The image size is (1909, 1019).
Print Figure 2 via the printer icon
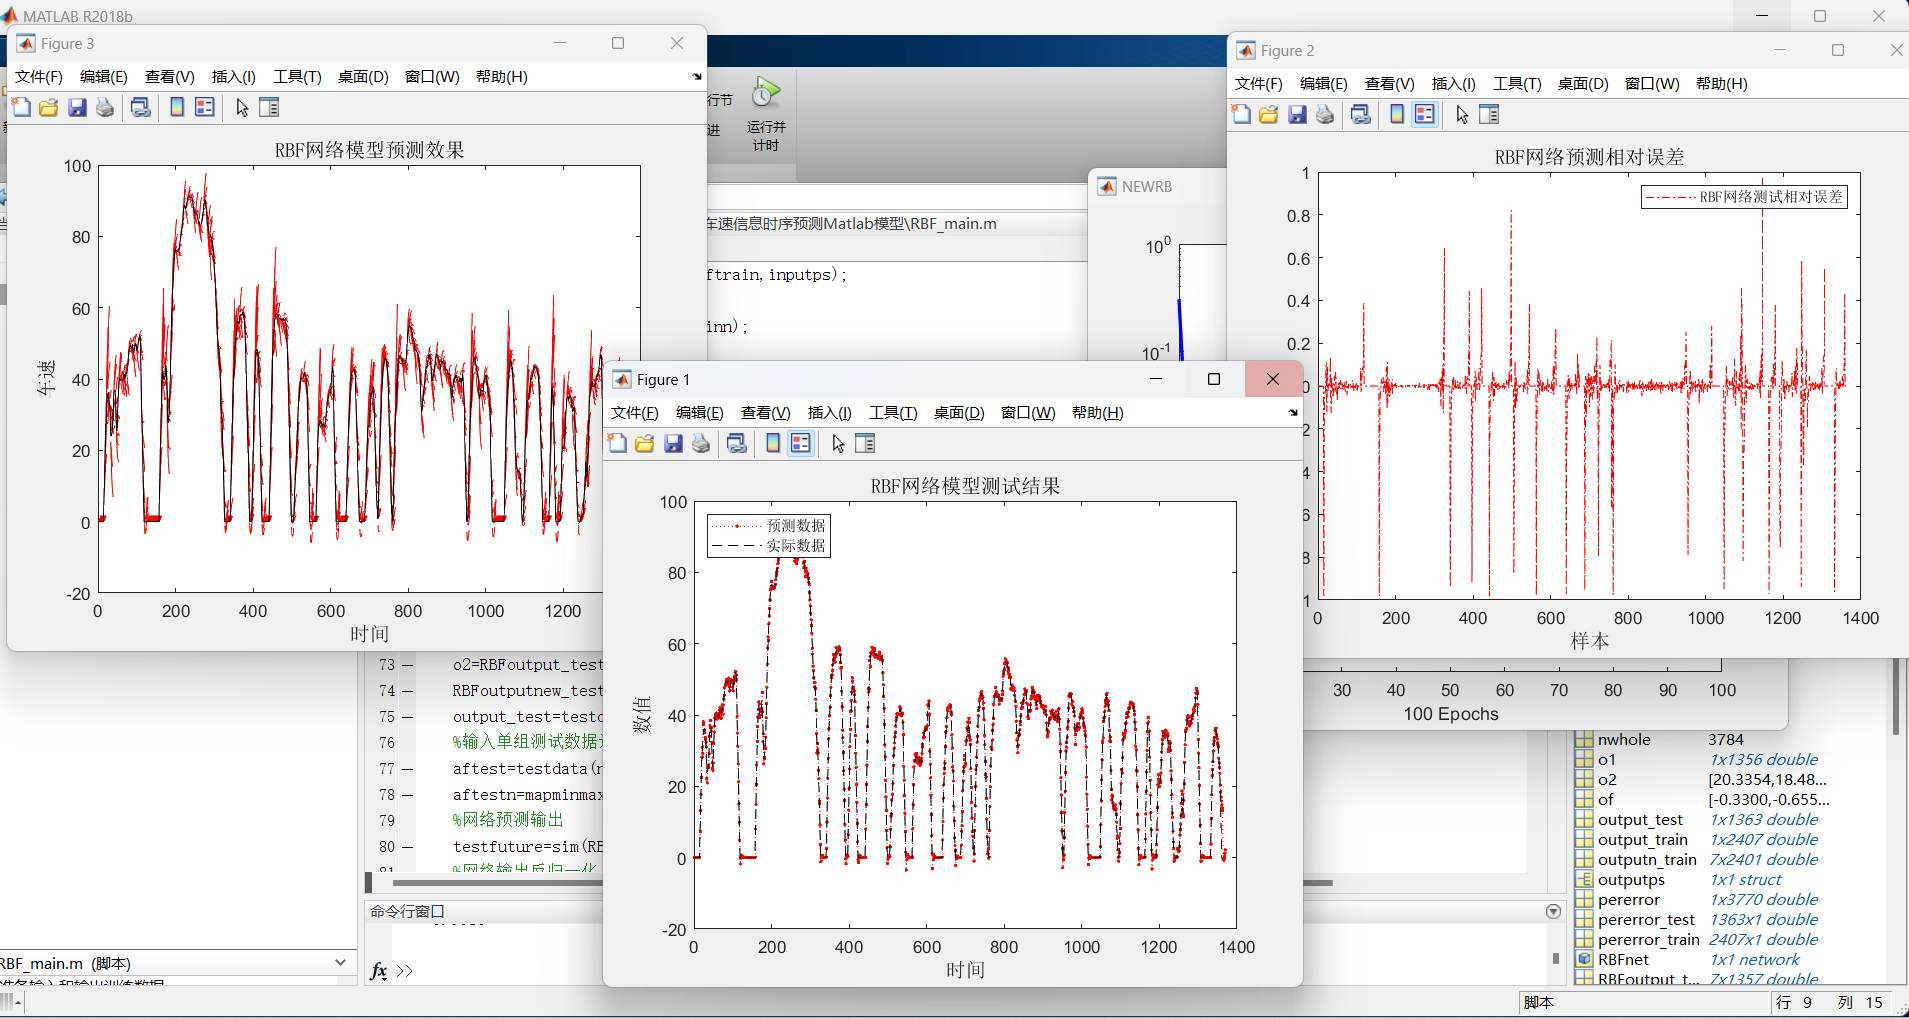click(x=1325, y=115)
